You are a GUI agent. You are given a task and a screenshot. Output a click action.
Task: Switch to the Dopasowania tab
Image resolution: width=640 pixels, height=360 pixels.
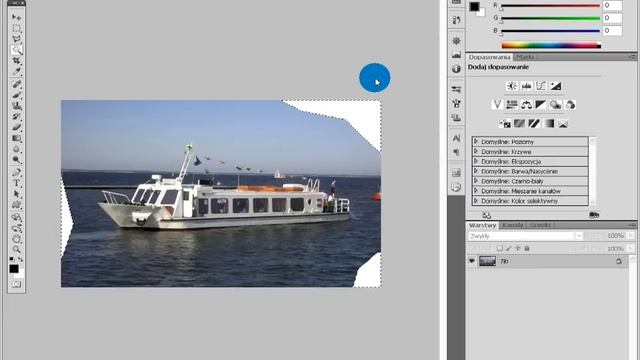coord(489,57)
